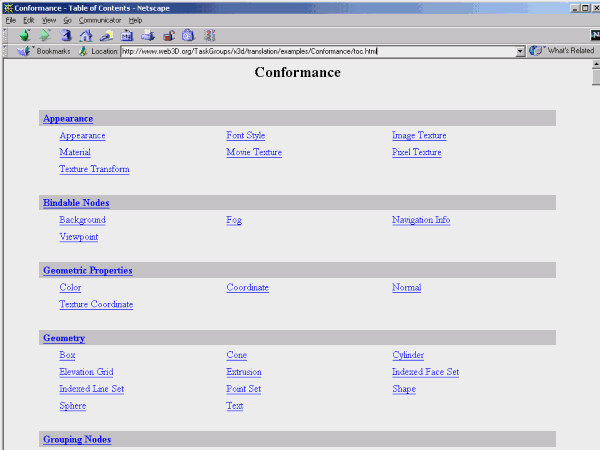Click the vertical scrollbar up arrow

(595, 65)
